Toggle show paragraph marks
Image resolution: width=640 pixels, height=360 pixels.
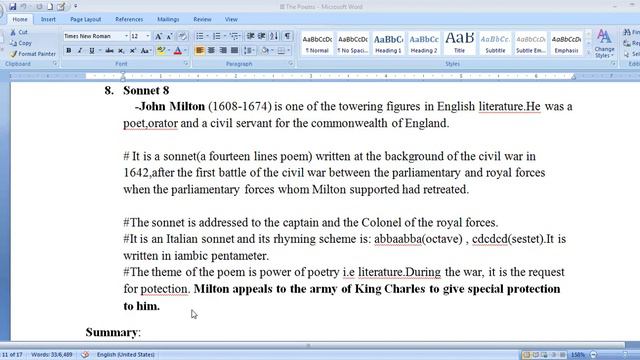287,36
